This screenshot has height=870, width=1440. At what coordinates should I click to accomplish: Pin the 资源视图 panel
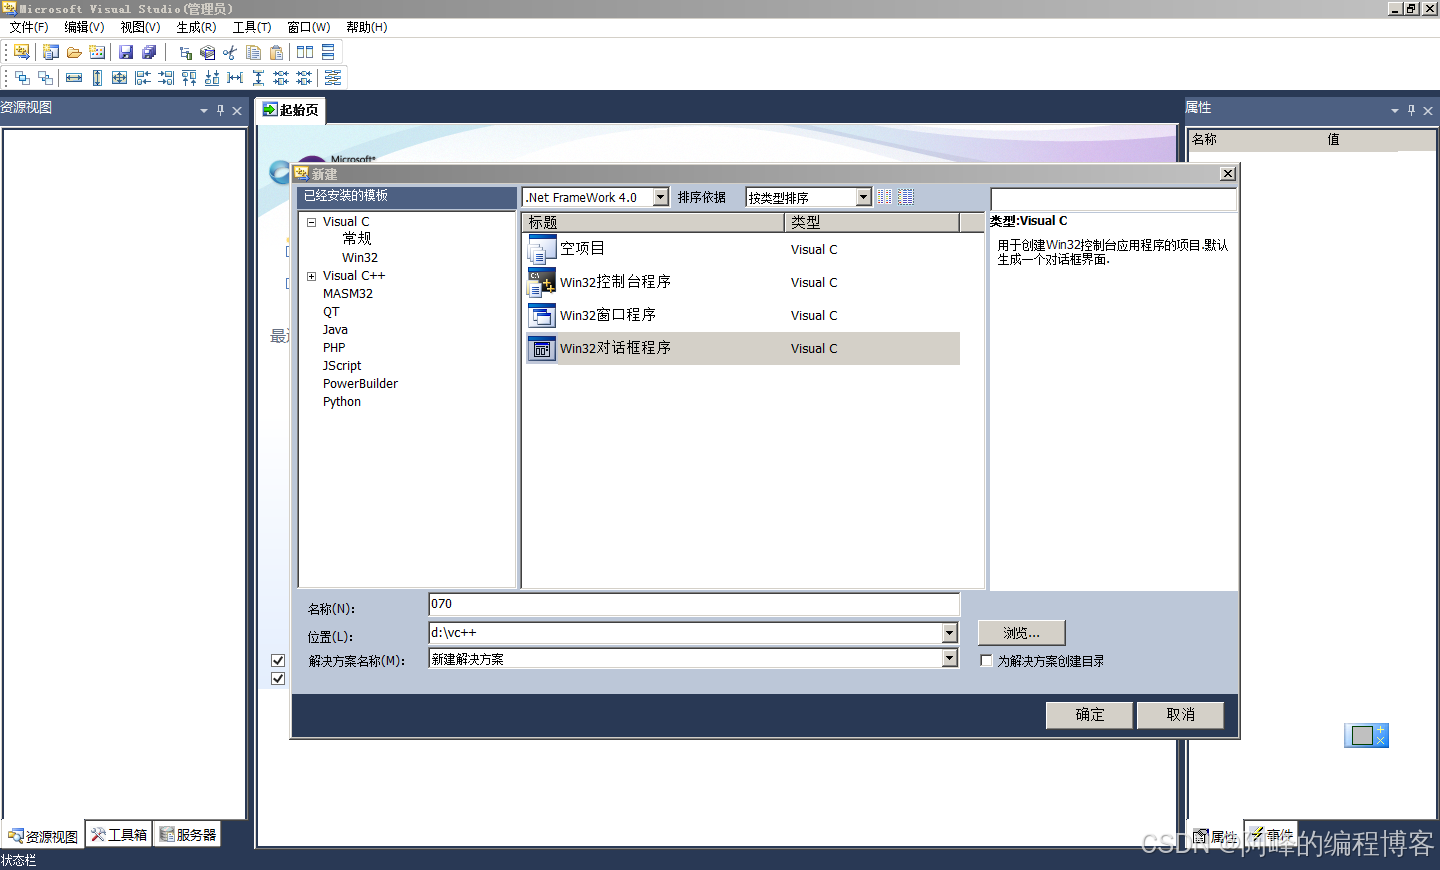coord(221,111)
